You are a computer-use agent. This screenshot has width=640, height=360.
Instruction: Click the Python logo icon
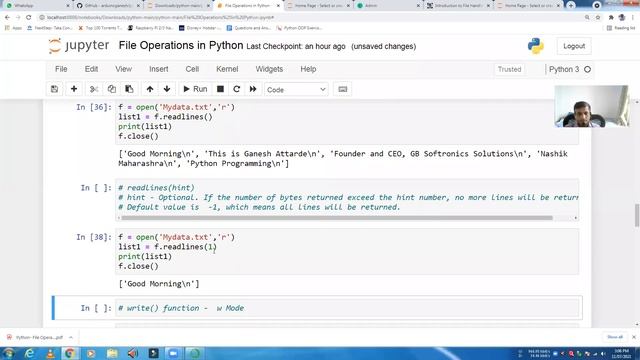[x=536, y=46]
